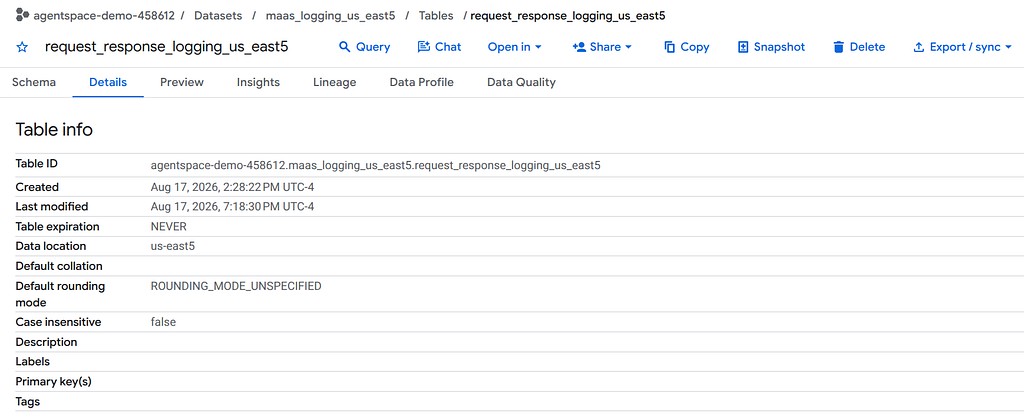1024x419 pixels.
Task: Open the Lineage tab
Action: tap(334, 82)
